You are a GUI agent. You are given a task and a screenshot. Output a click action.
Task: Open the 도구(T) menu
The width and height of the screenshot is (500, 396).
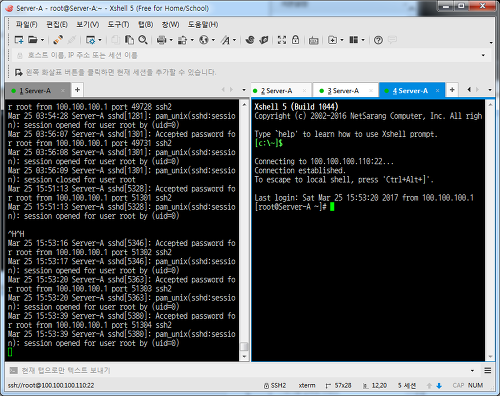[118, 24]
